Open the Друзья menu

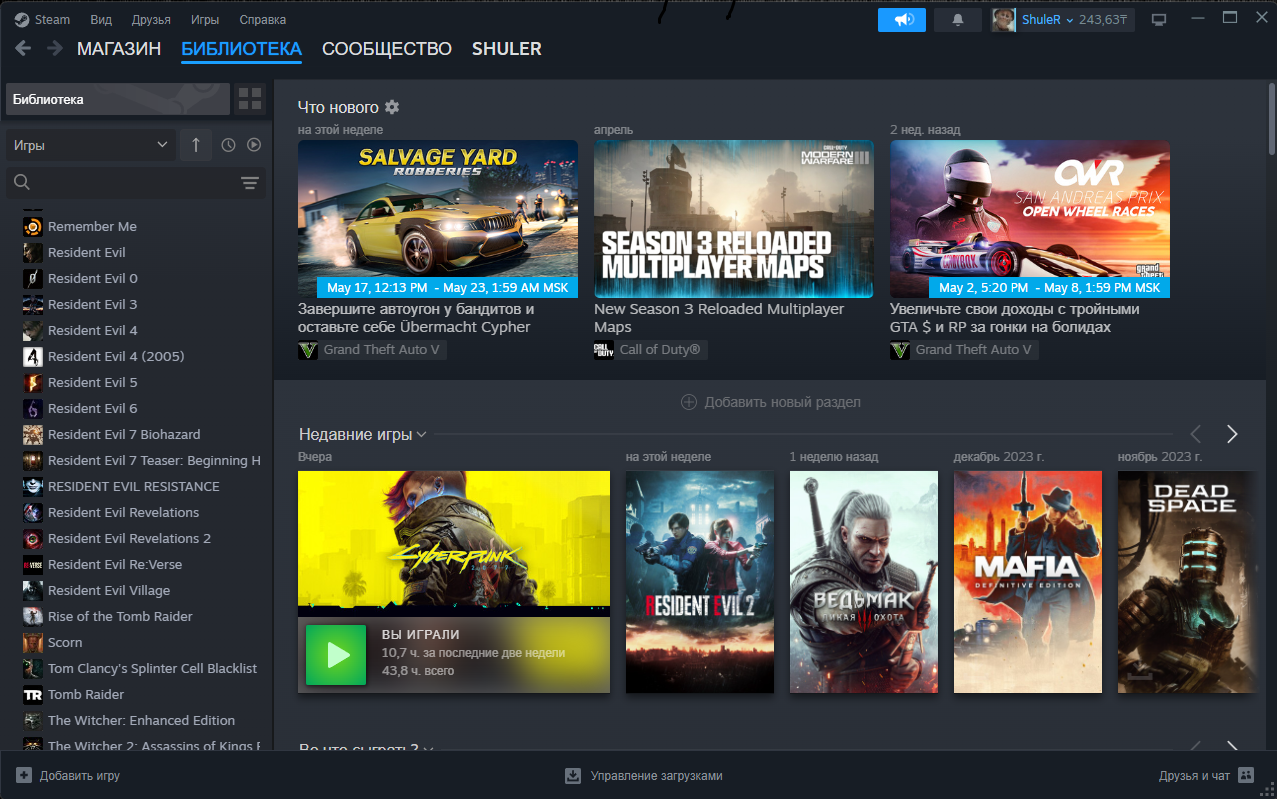[151, 19]
